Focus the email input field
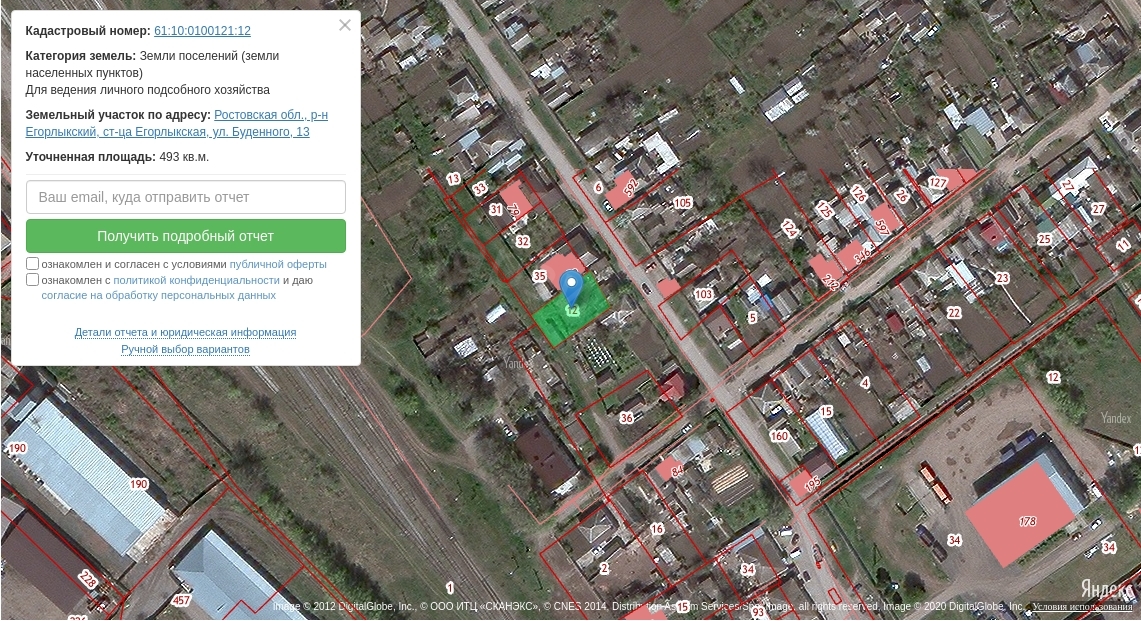 click(x=186, y=197)
